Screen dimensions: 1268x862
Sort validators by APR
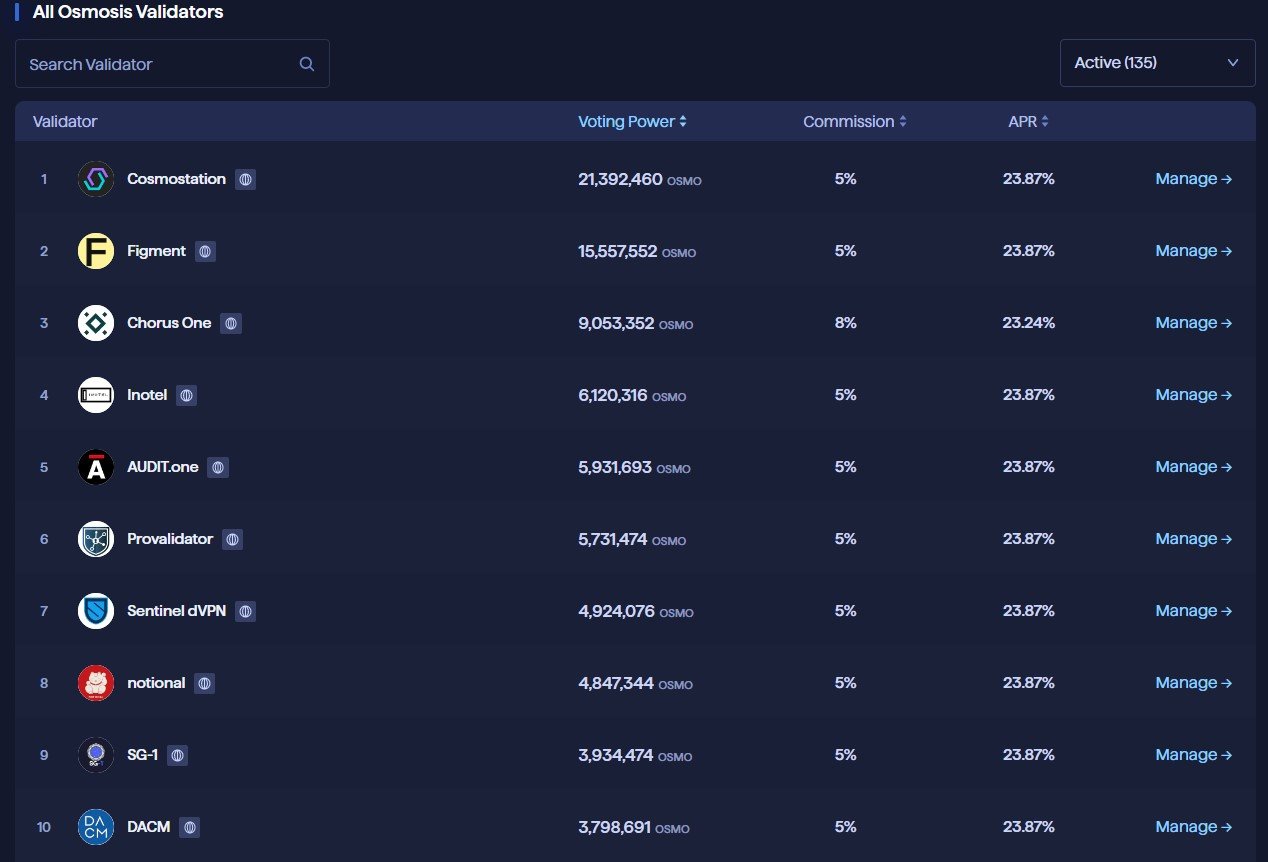[x=1028, y=122]
